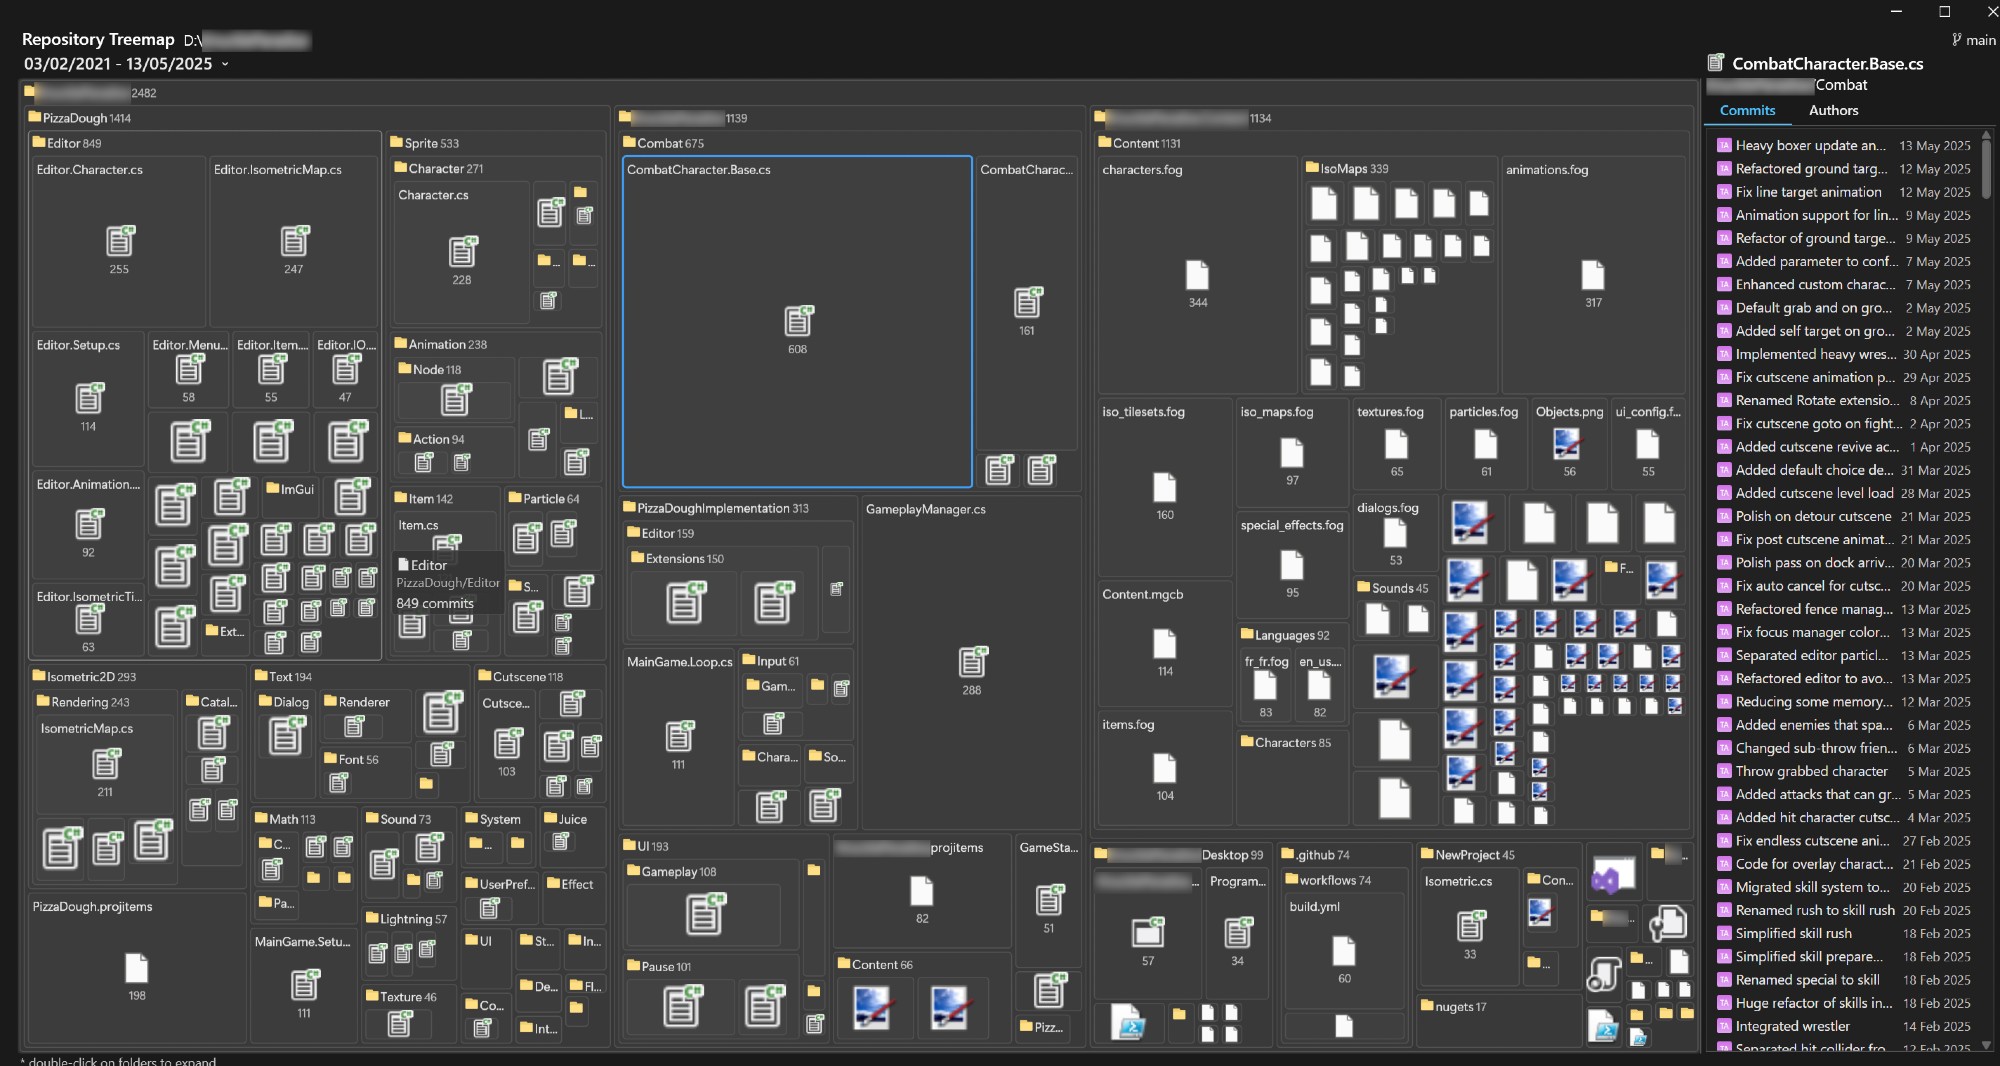Image resolution: width=2000 pixels, height=1066 pixels.
Task: Click the build.yml file icon
Action: click(x=1344, y=951)
